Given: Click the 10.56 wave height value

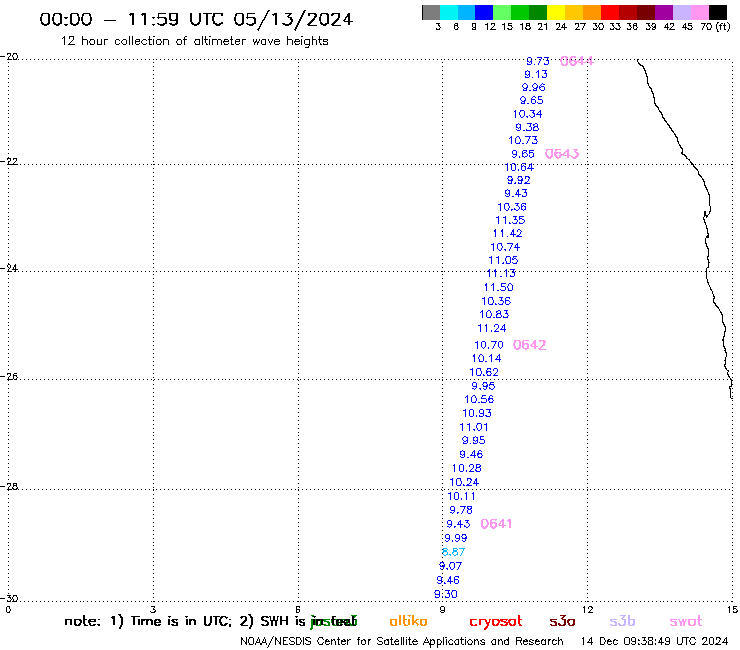Looking at the screenshot, I should pos(479,400).
